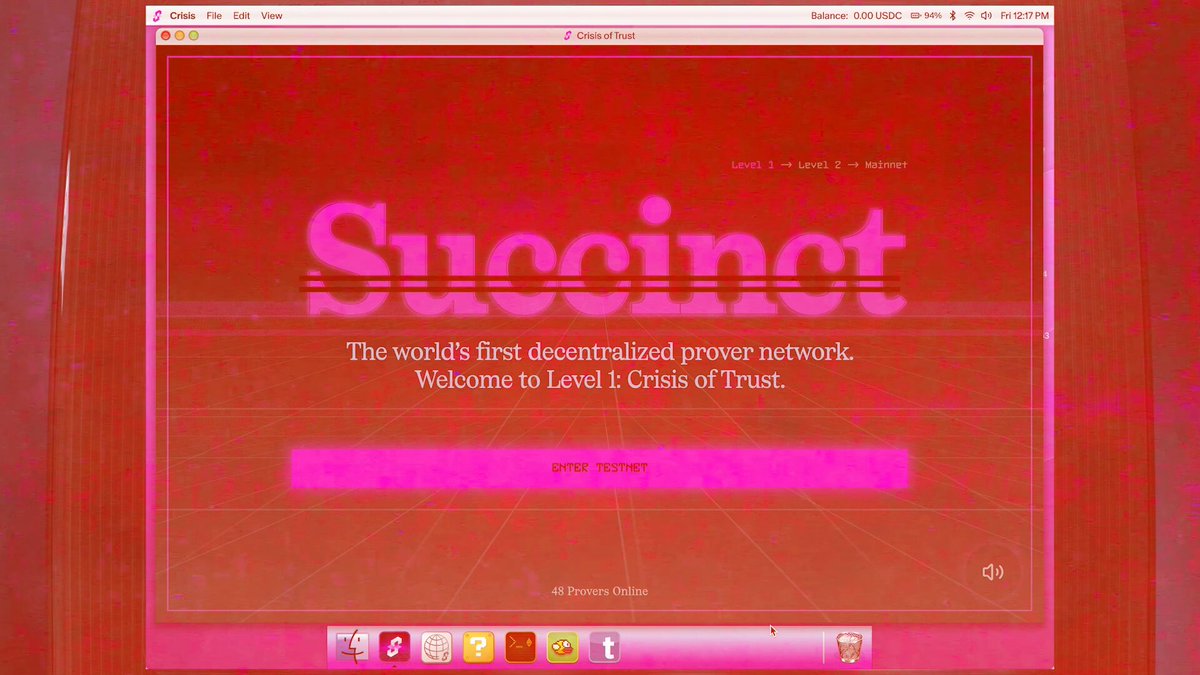Click the battery icon in the menu bar
The height and width of the screenshot is (675, 1200).
pyautogui.click(x=916, y=16)
